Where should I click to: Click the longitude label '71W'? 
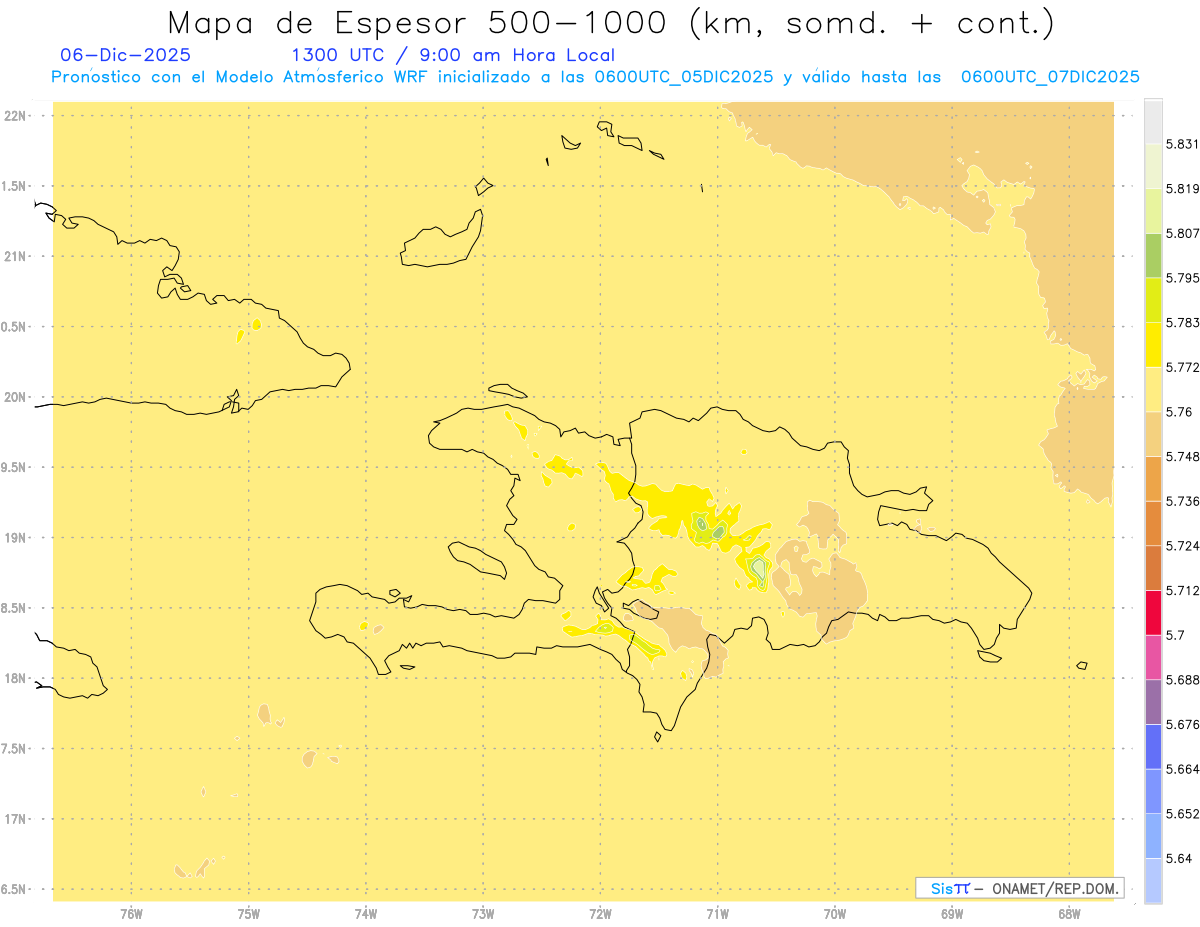point(717,914)
